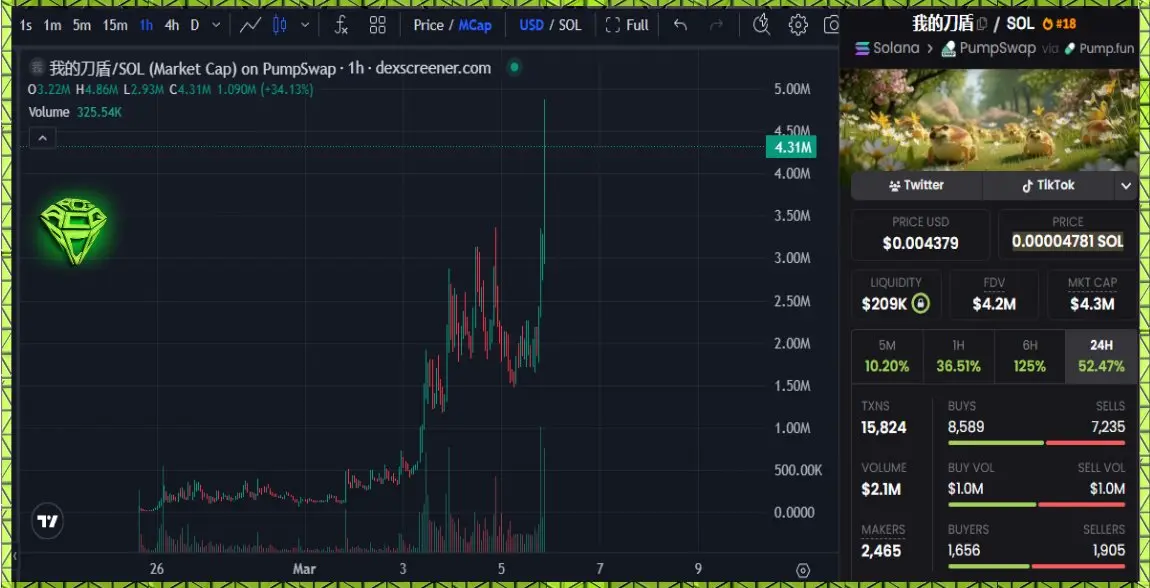
Task: Toggle chart to MCap mode
Action: click(475, 25)
